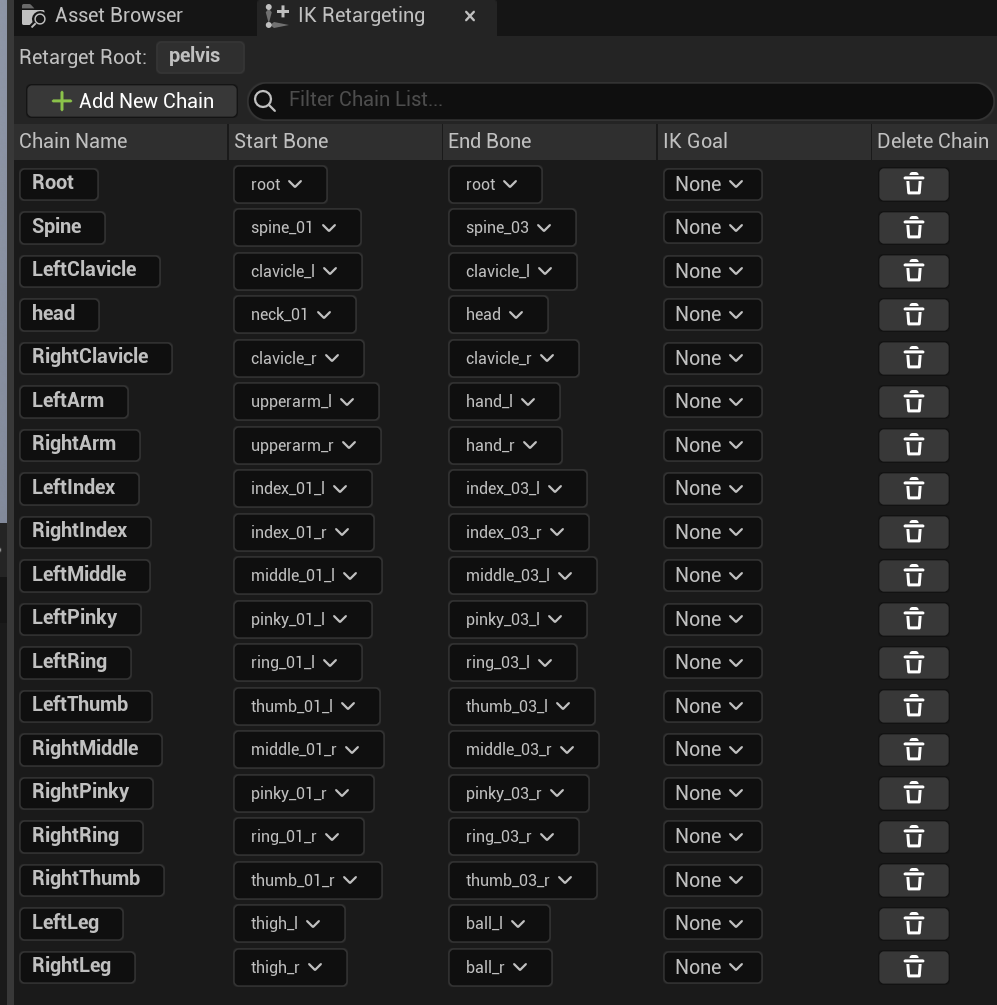997x1005 pixels.
Task: Delete the RightLeg chain
Action: [913, 967]
